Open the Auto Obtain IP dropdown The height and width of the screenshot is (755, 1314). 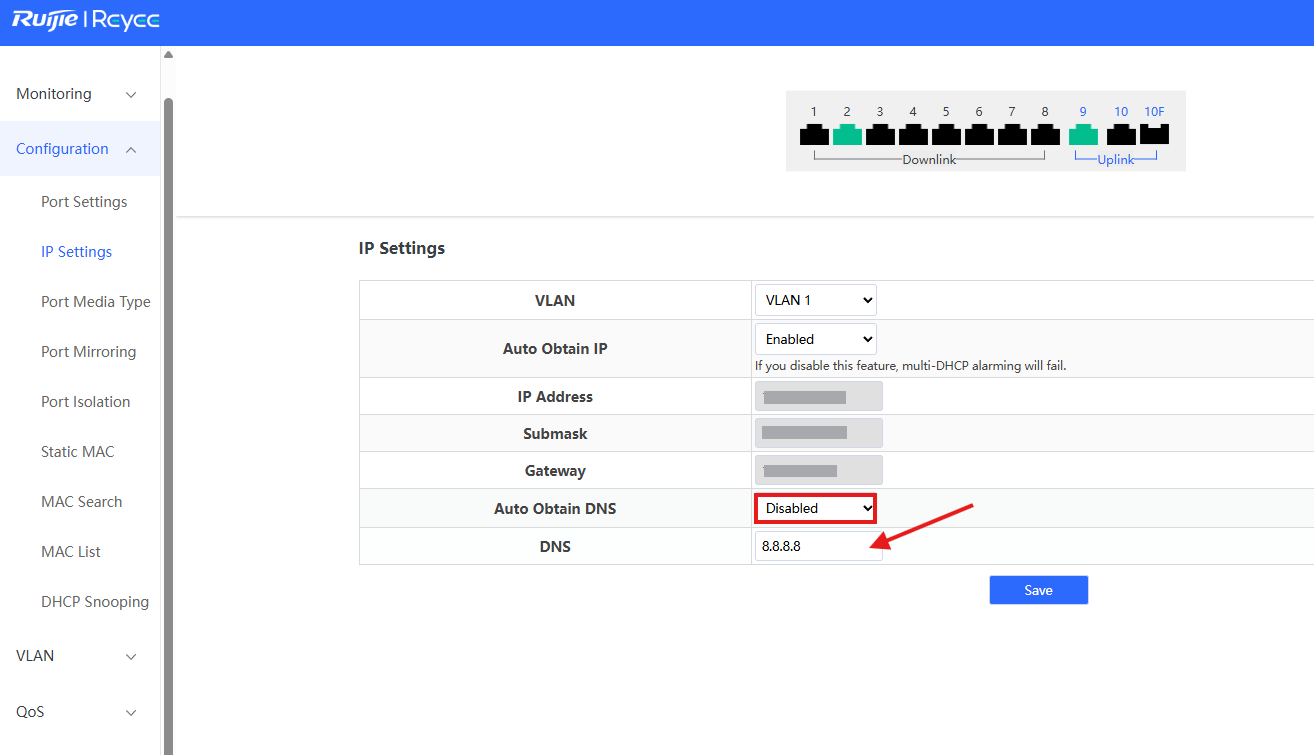[815, 338]
